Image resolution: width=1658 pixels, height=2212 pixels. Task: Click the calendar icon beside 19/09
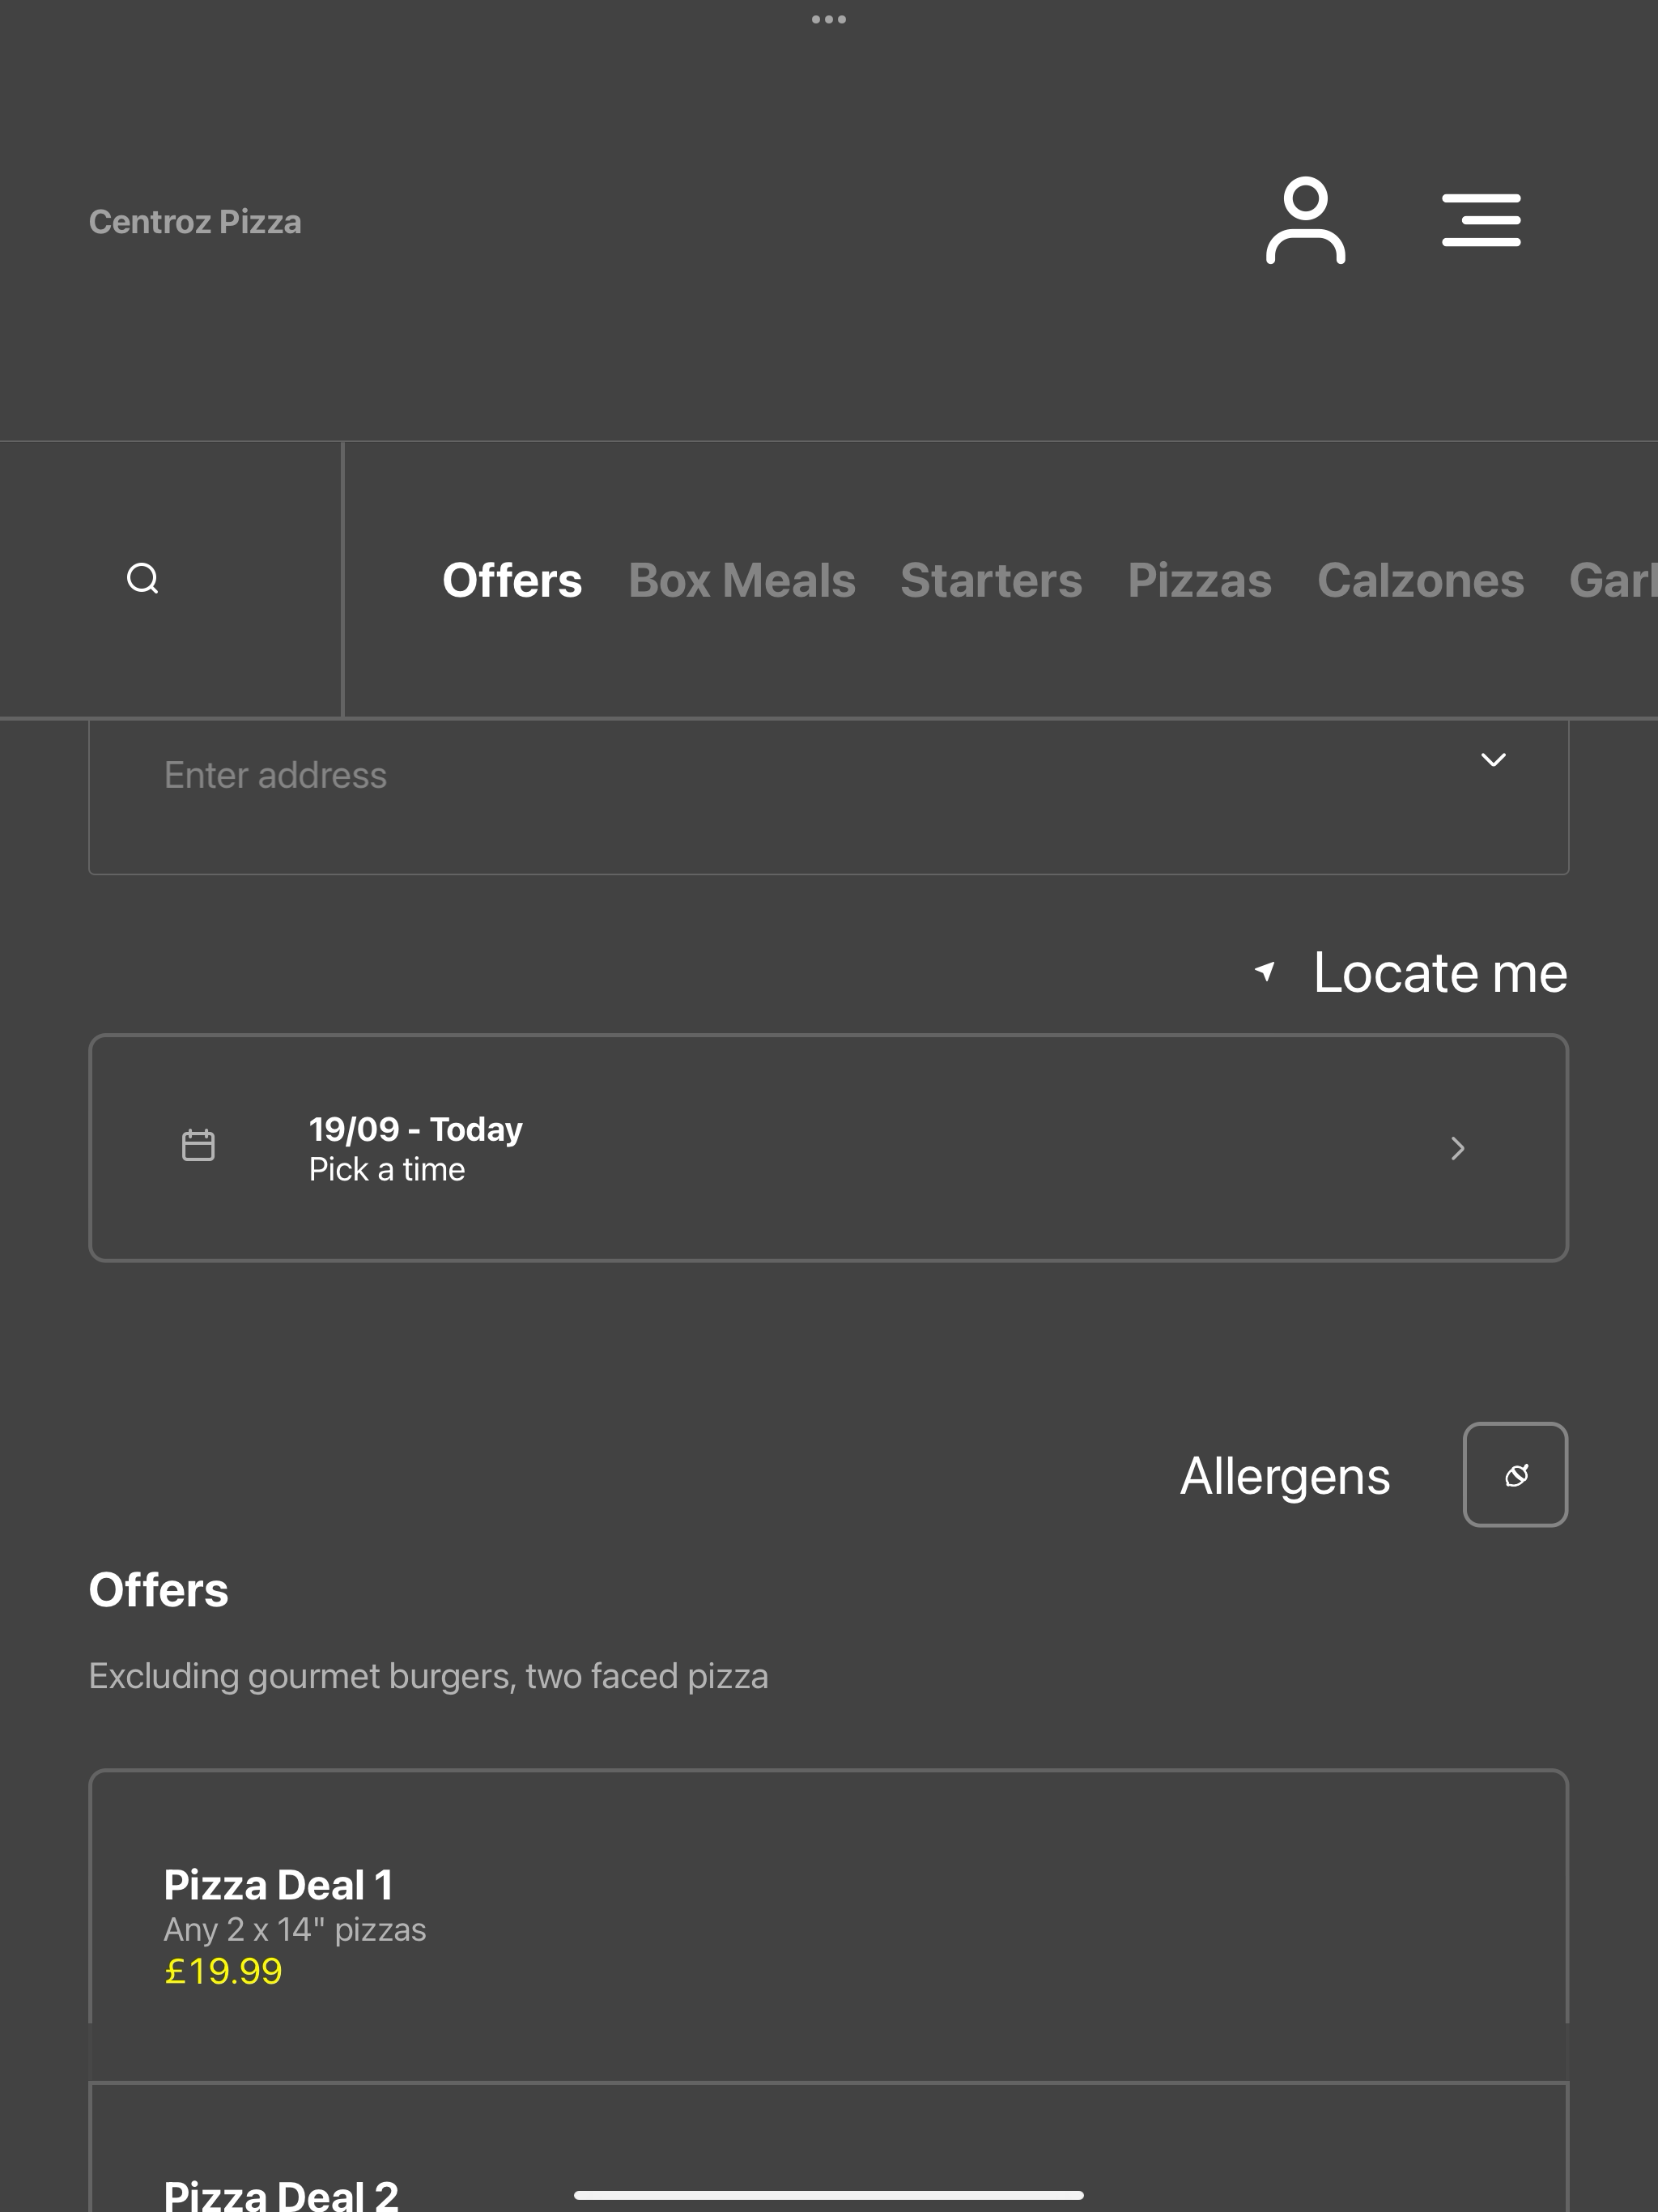tap(198, 1146)
